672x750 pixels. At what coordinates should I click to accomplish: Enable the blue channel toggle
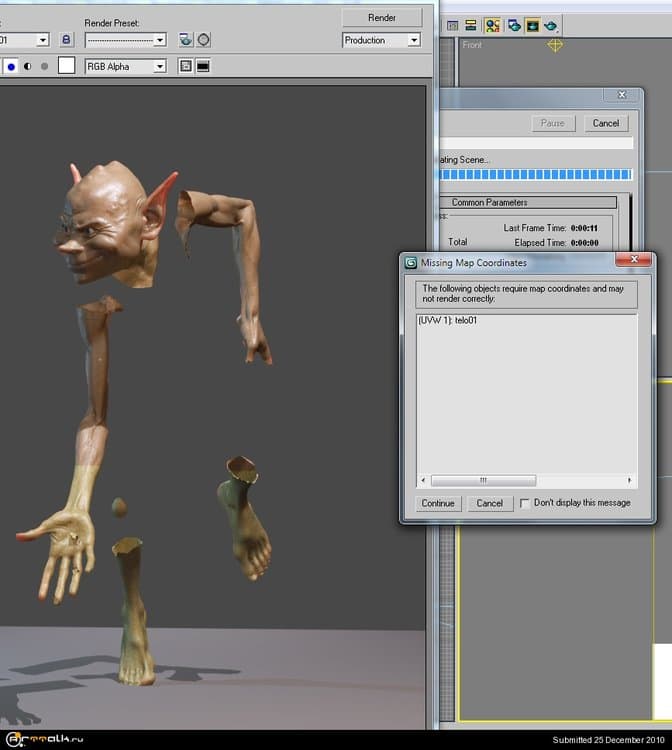11,66
